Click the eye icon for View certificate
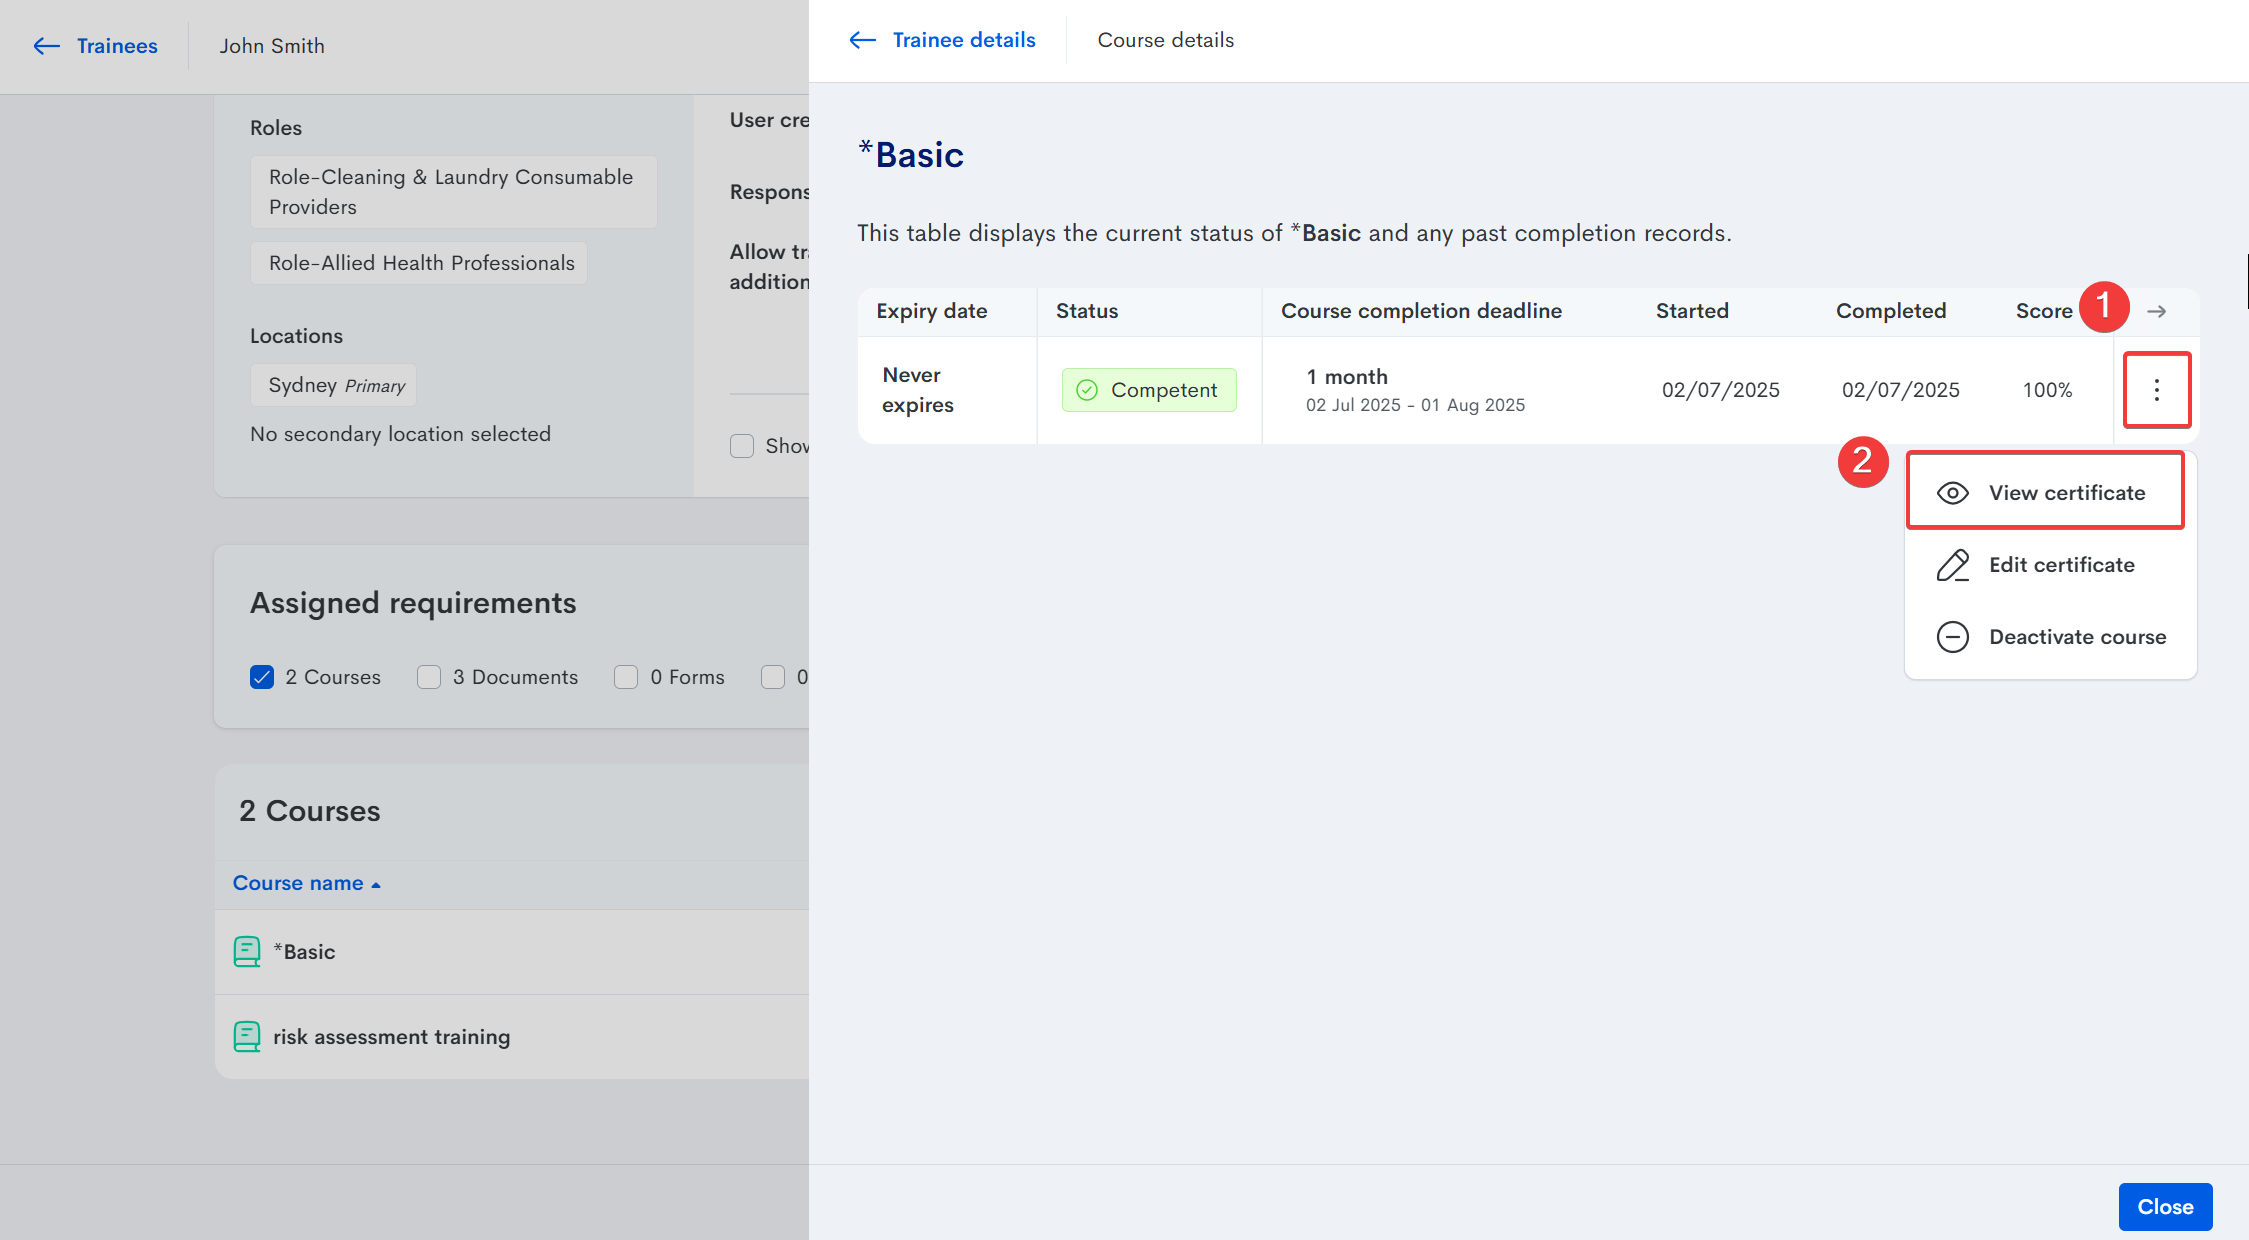 [x=1952, y=493]
